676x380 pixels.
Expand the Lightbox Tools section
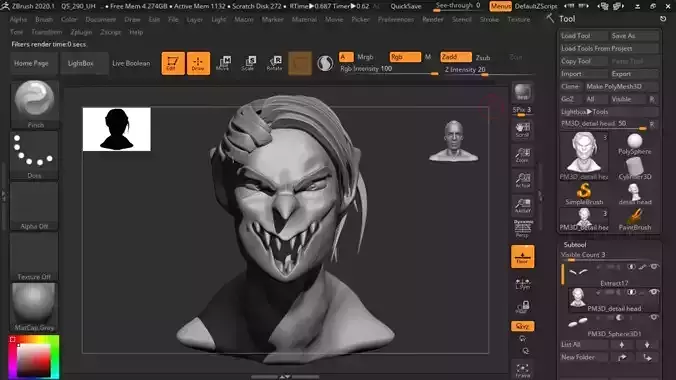(609, 112)
